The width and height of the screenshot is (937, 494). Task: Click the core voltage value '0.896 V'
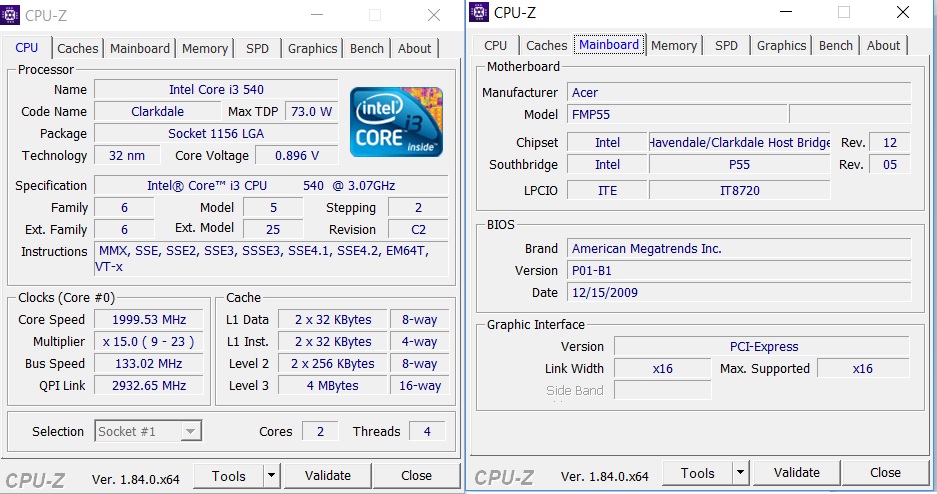tap(297, 156)
